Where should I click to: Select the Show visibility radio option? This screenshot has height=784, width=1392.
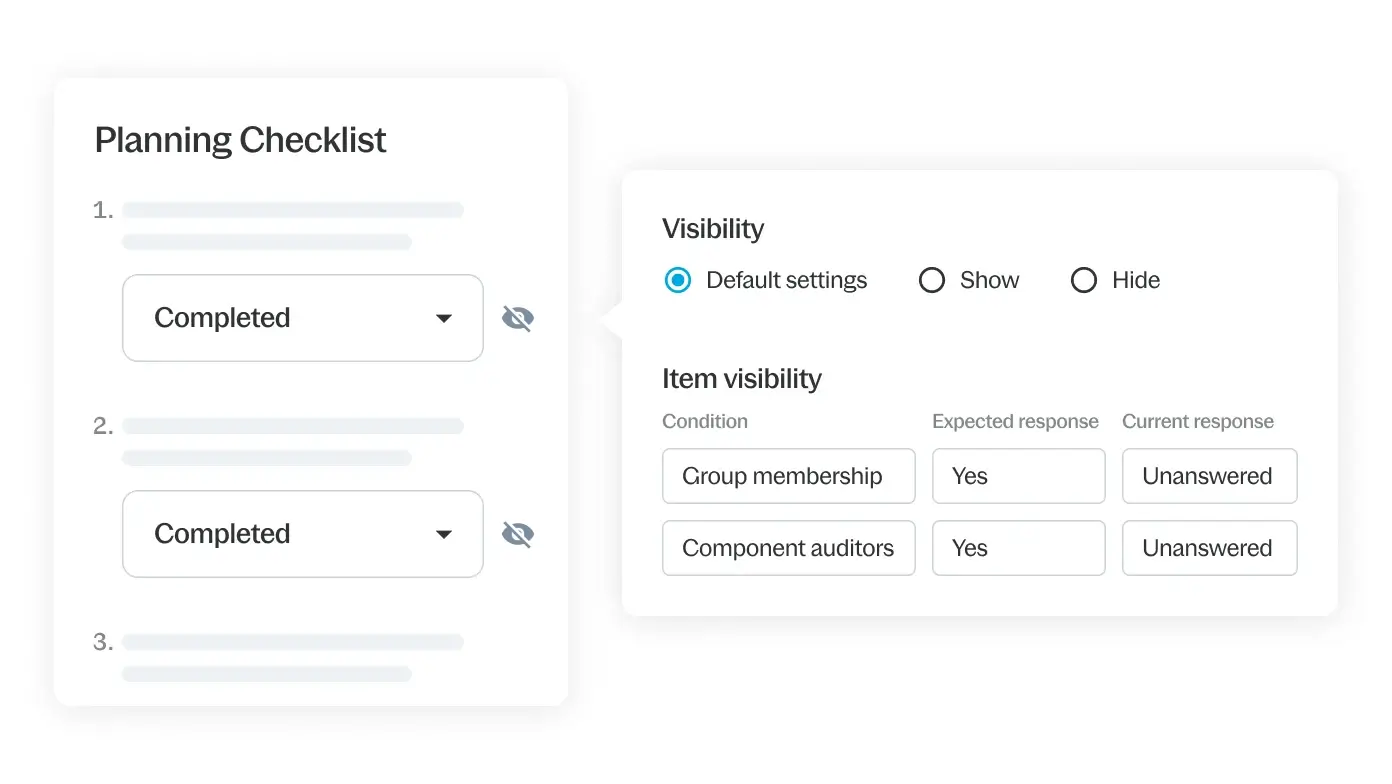click(x=932, y=281)
